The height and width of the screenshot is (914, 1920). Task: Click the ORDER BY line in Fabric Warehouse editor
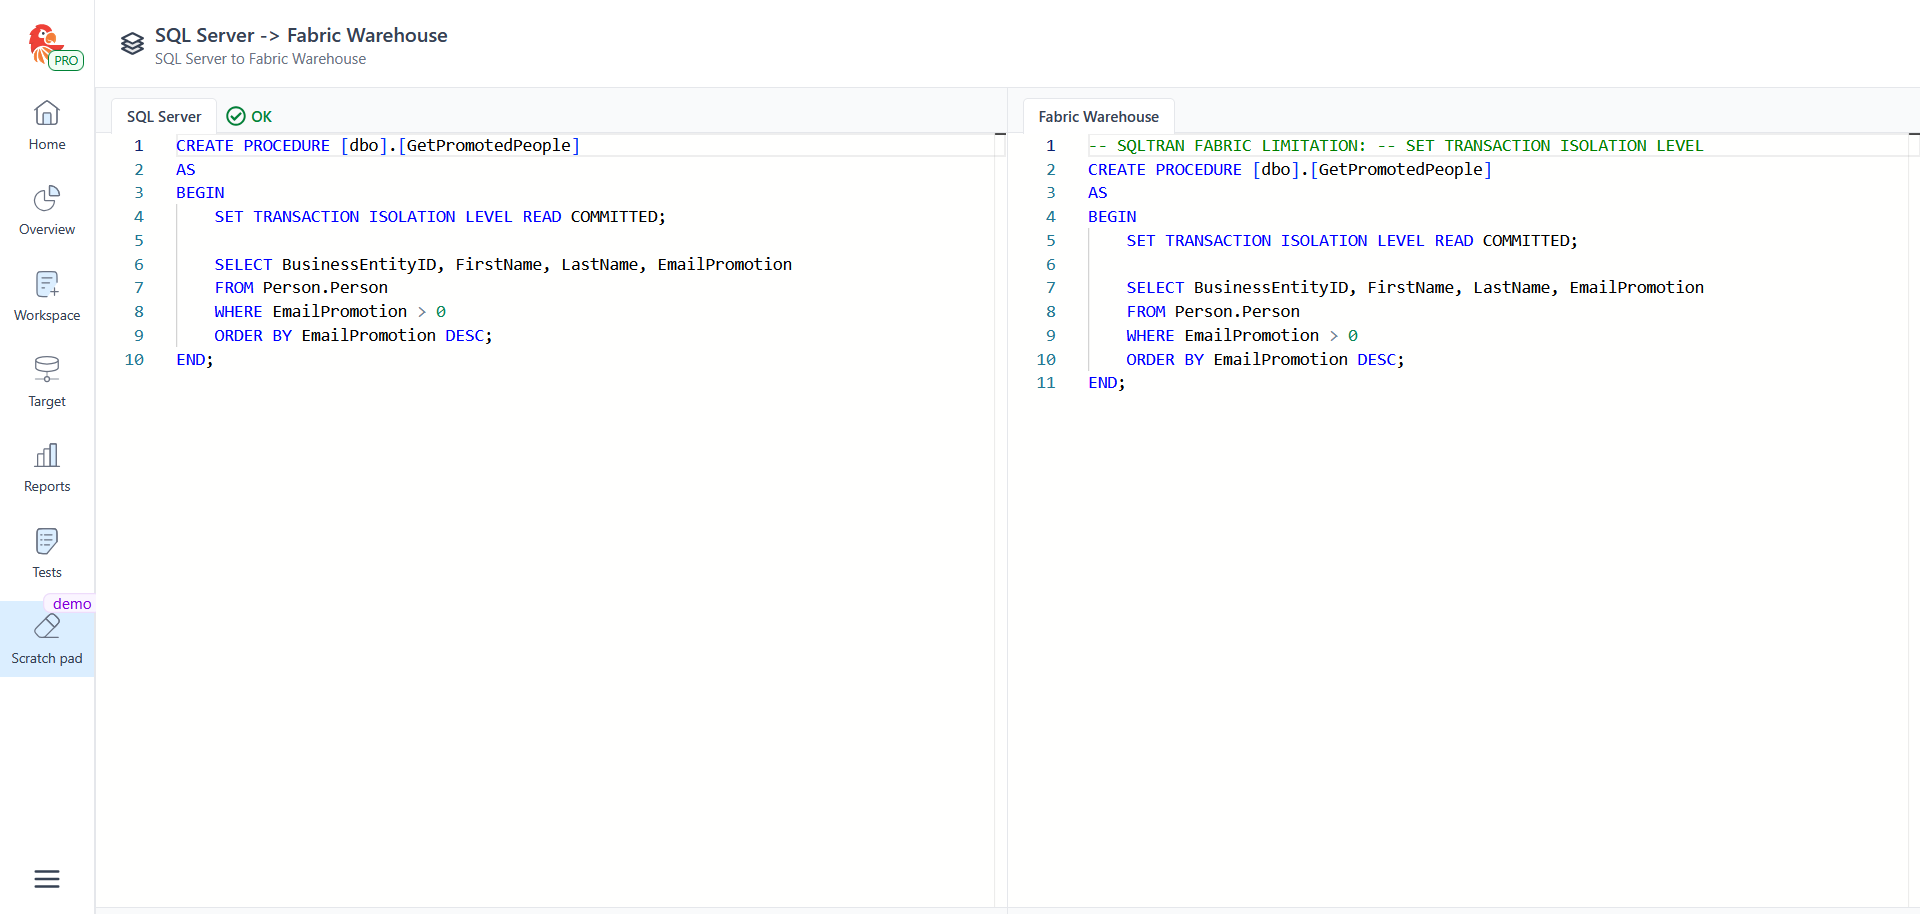(1265, 360)
